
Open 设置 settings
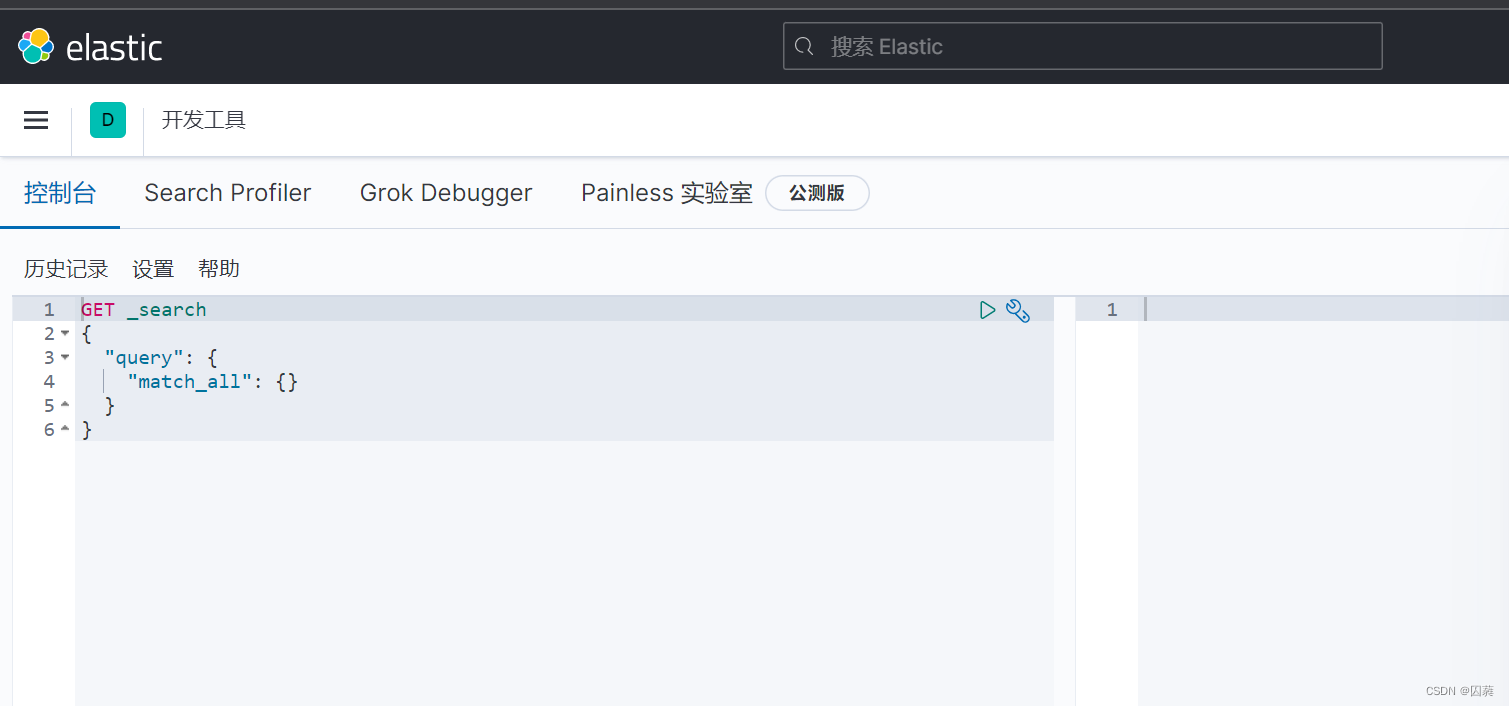point(153,269)
